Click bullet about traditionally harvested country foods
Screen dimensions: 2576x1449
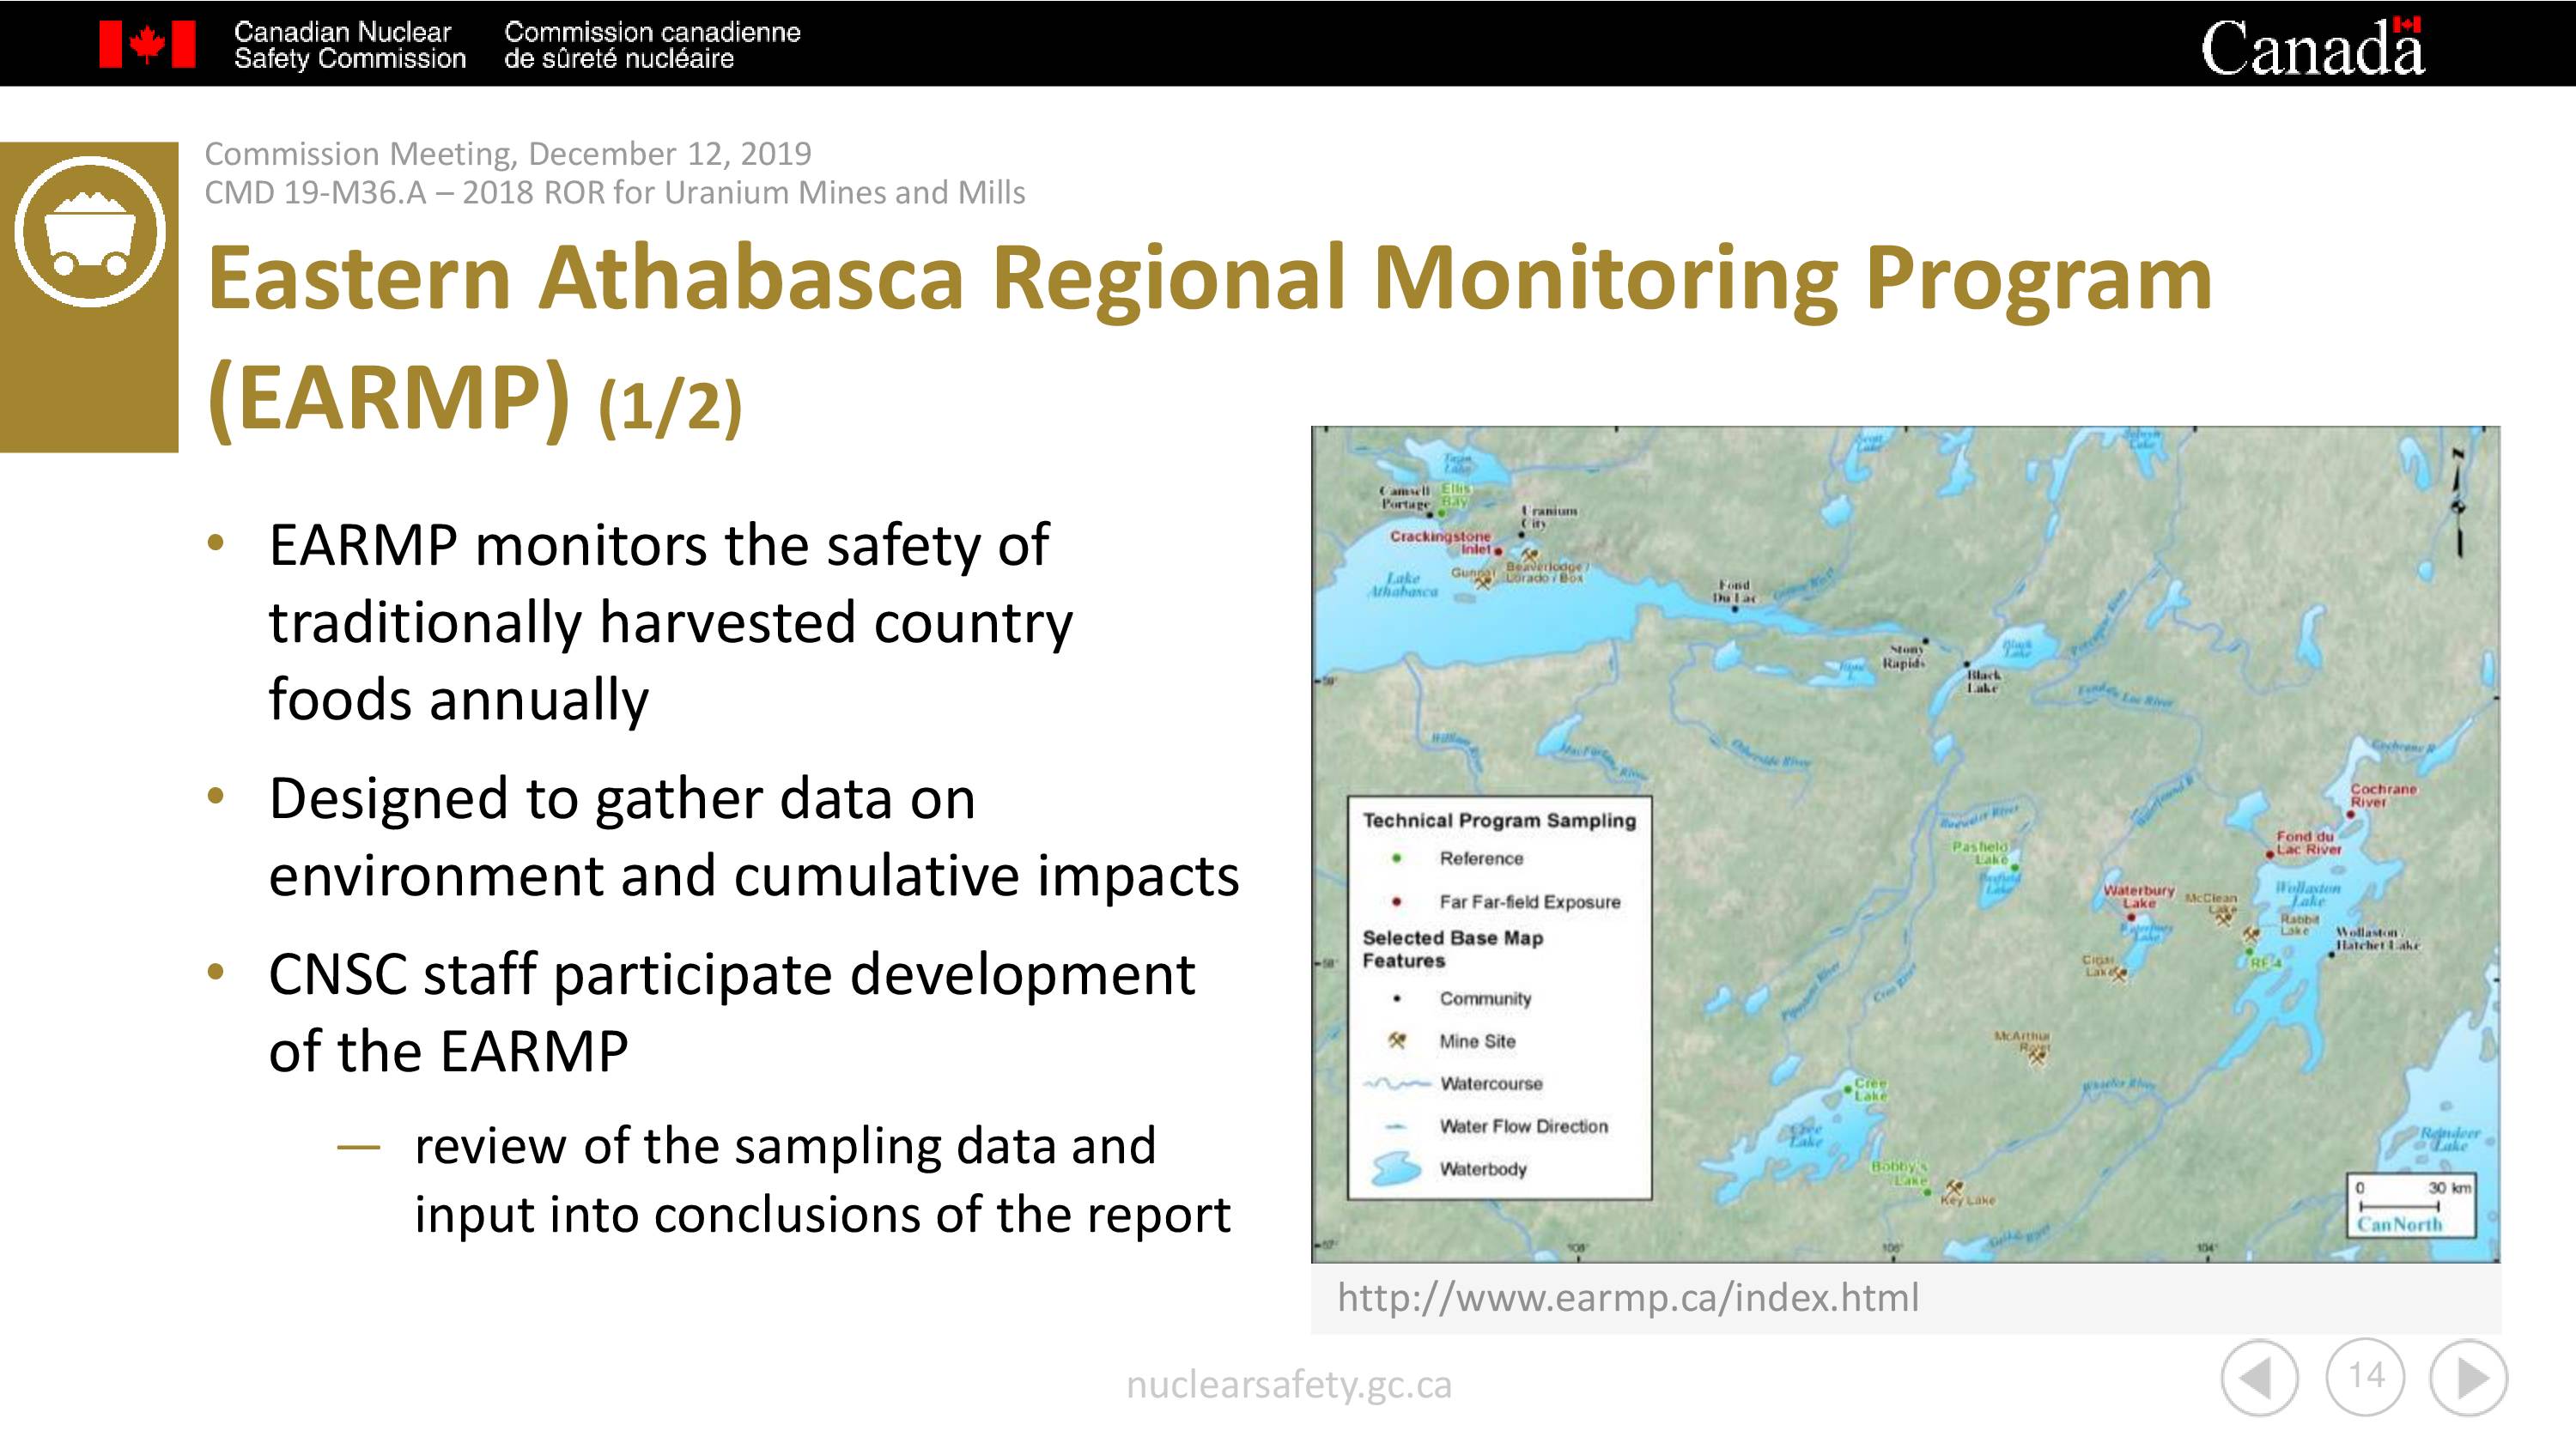point(670,621)
